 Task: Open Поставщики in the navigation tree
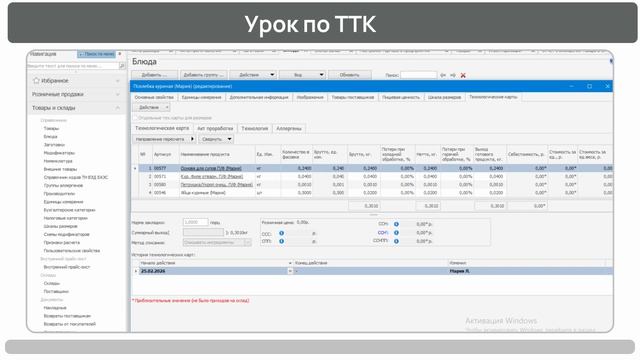(56, 291)
